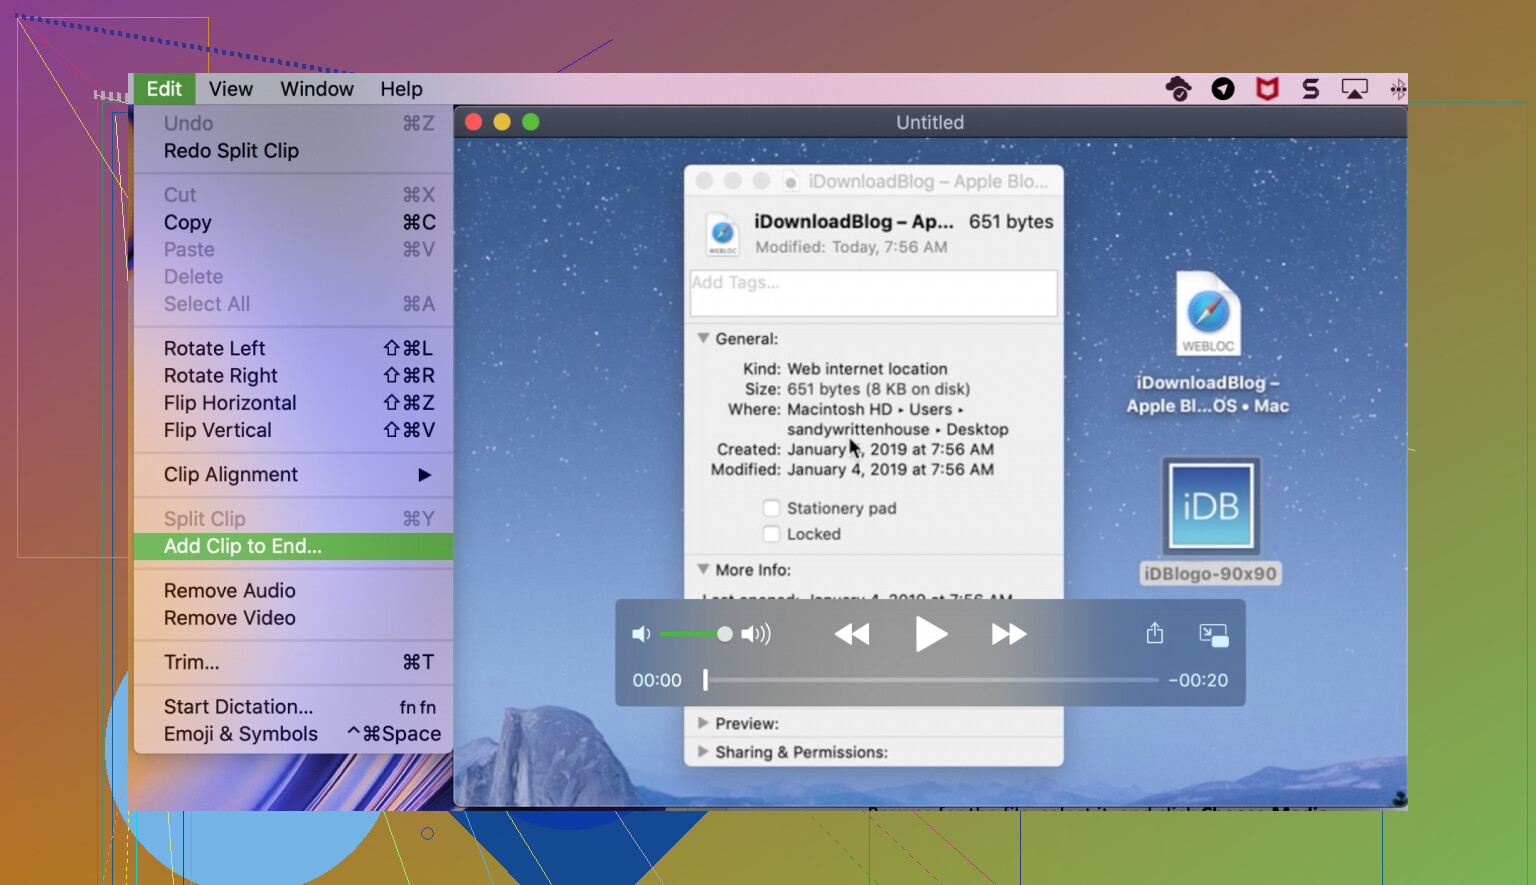Open the share icon in player controls
Viewport: 1536px width, 885px height.
(x=1155, y=634)
